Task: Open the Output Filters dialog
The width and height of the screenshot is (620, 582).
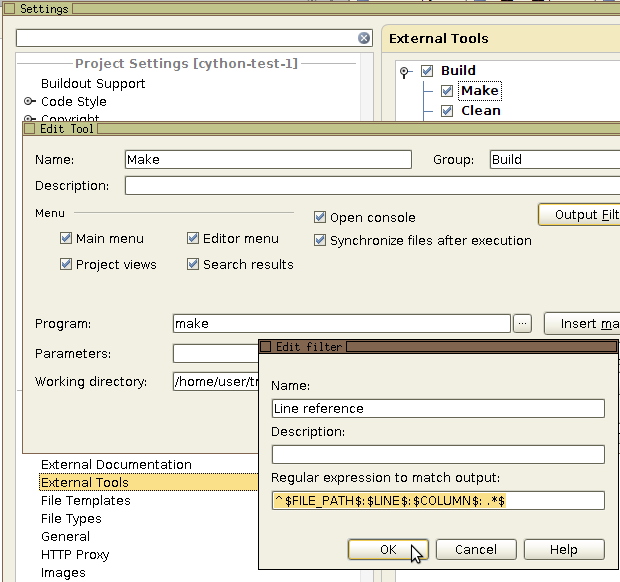Action: (x=579, y=215)
